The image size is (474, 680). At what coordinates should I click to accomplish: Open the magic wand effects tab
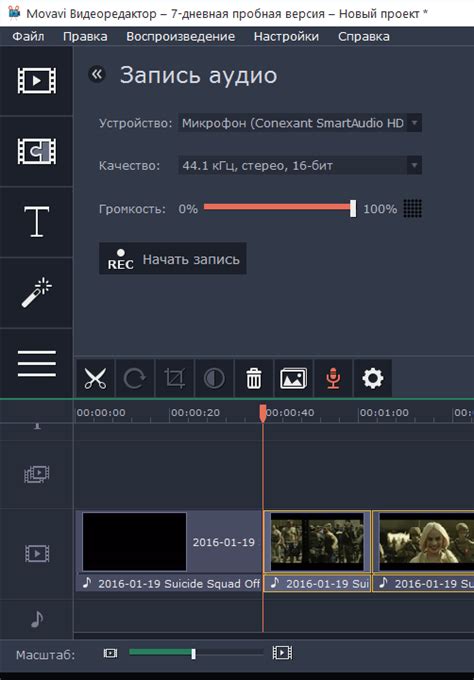coord(36,293)
